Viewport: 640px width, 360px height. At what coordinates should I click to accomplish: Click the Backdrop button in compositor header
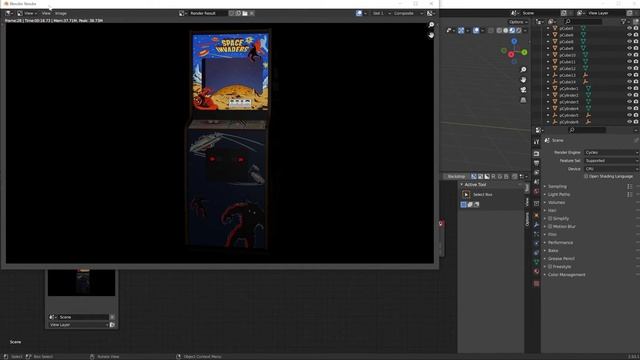(x=456, y=177)
